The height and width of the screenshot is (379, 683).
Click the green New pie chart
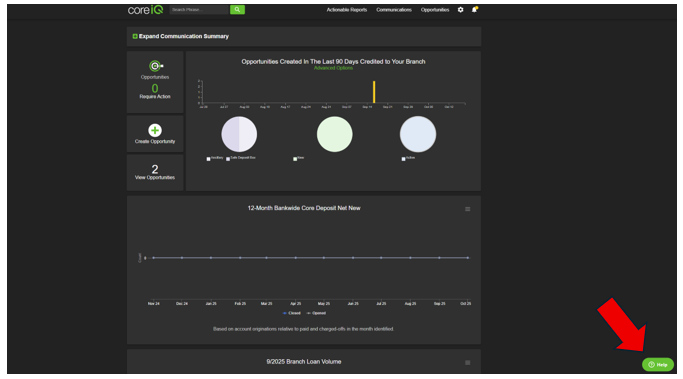pos(335,134)
